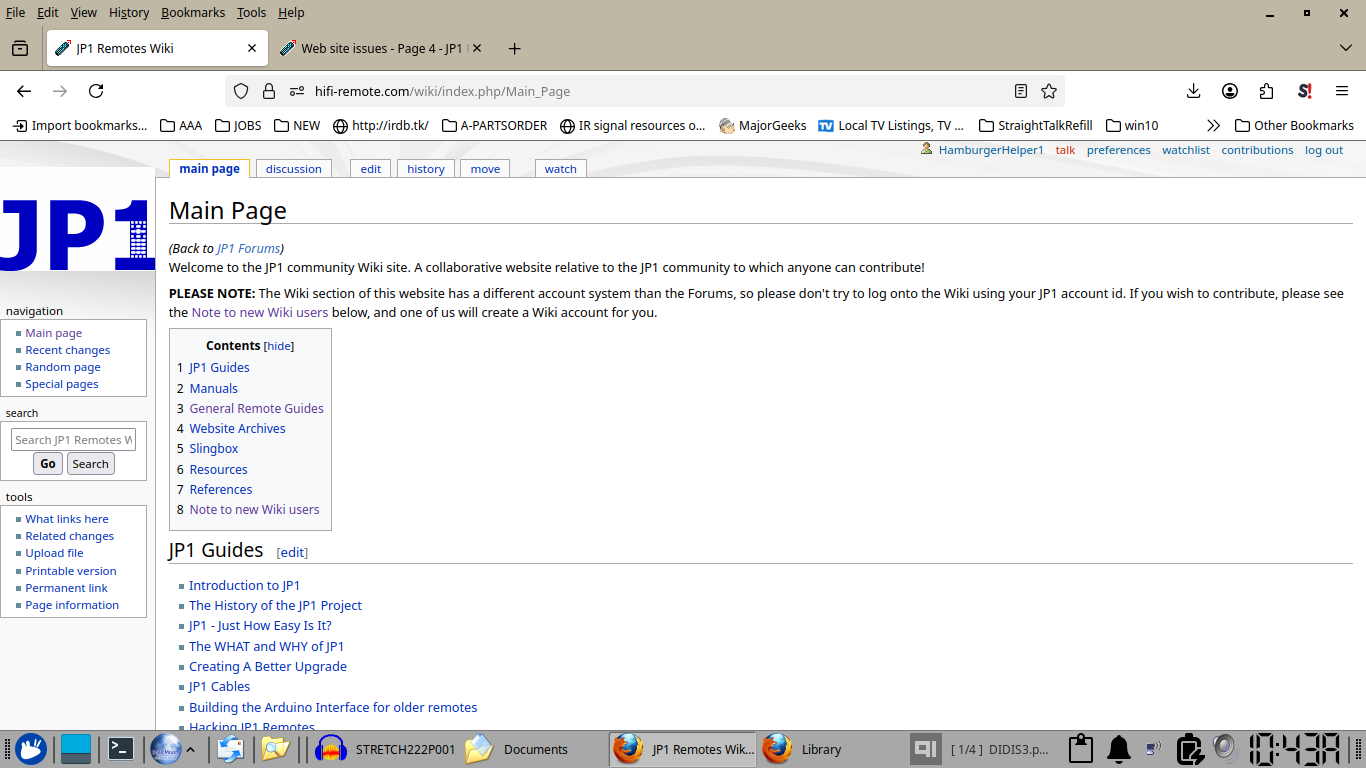Viewport: 1366px width, 768px height.
Task: Bookmark this page using the star icon
Action: 1048,90
